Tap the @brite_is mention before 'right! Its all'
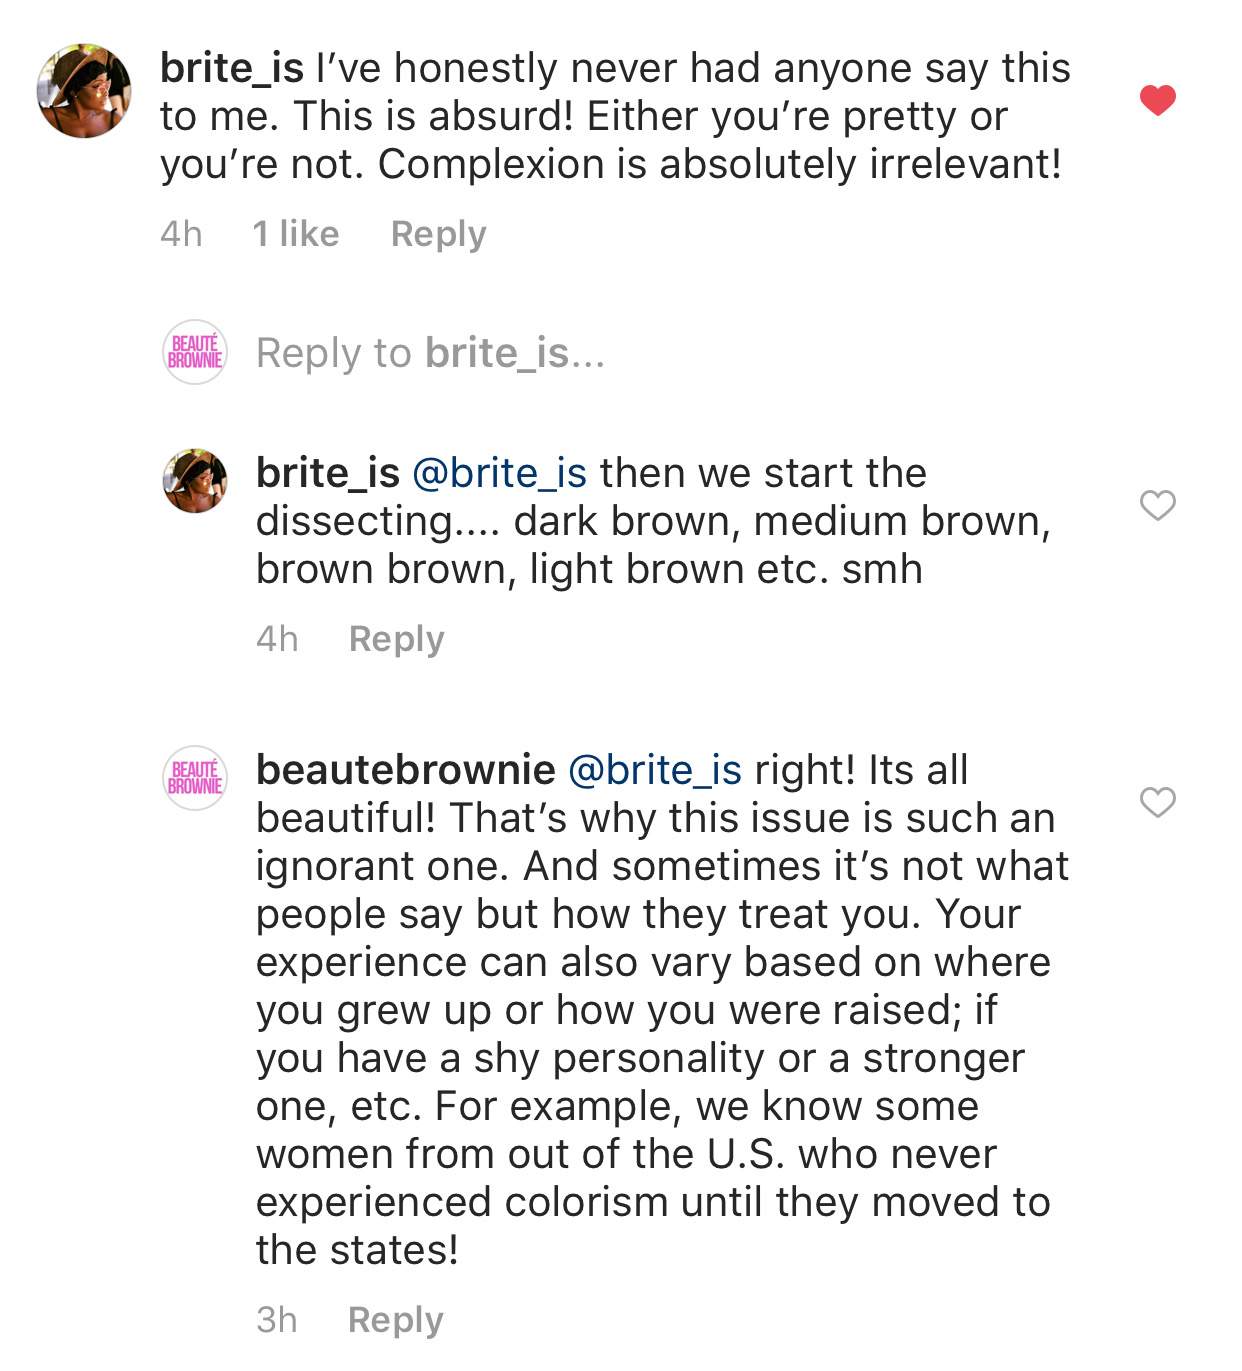The width and height of the screenshot is (1242, 1371). coord(654,770)
